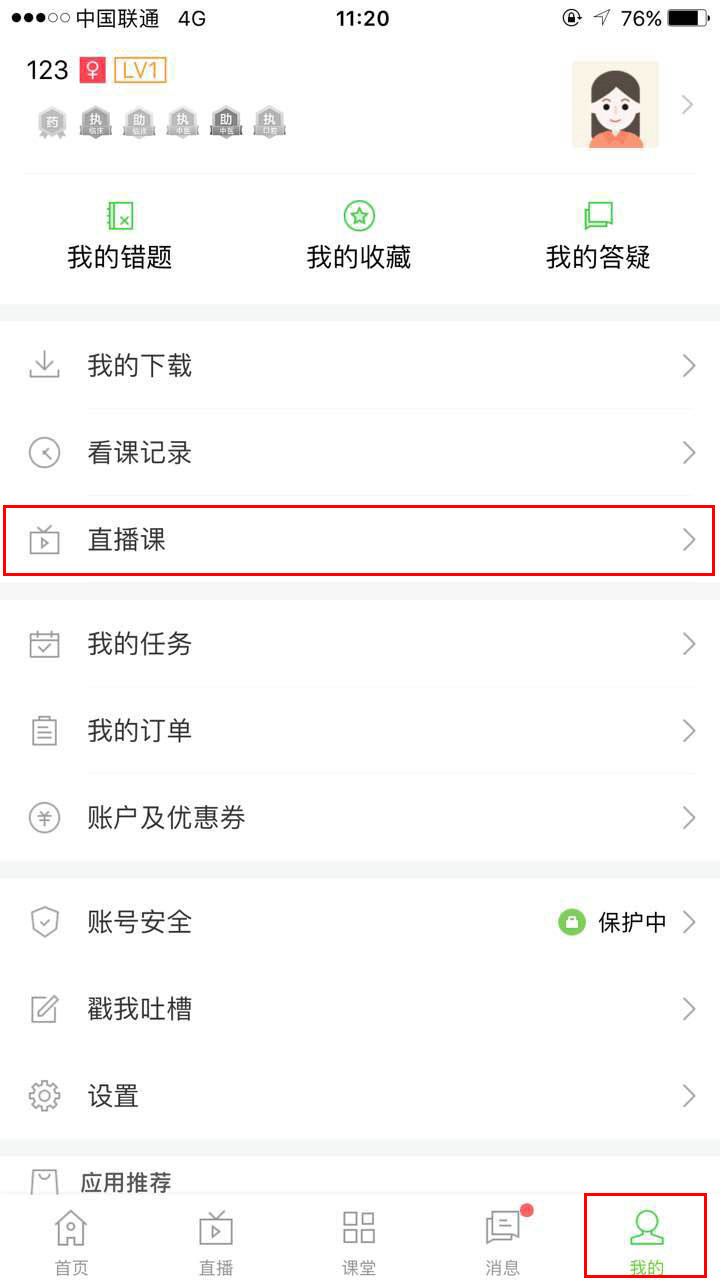Open 我的错题 (my wrong questions)
The height and width of the screenshot is (1280, 720).
tap(120, 235)
